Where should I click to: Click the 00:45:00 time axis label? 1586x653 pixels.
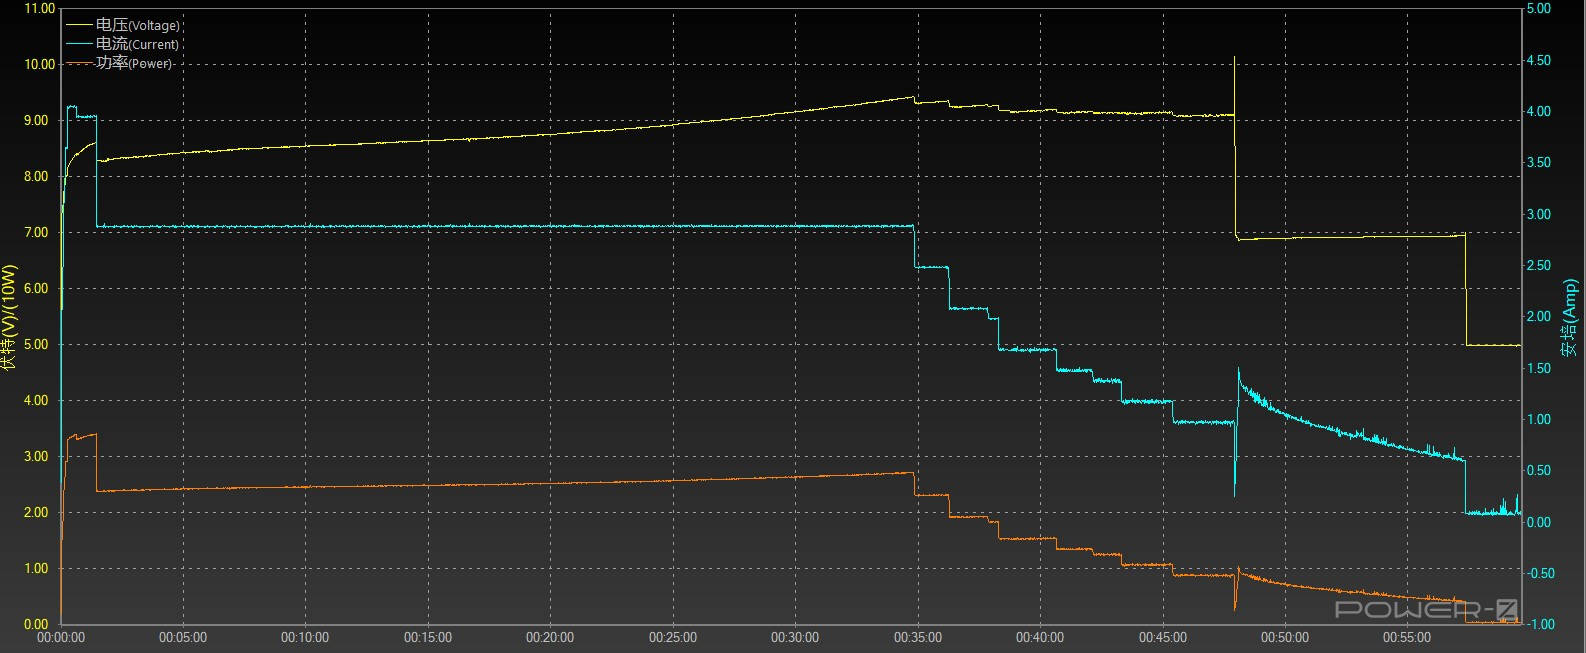(x=1163, y=637)
